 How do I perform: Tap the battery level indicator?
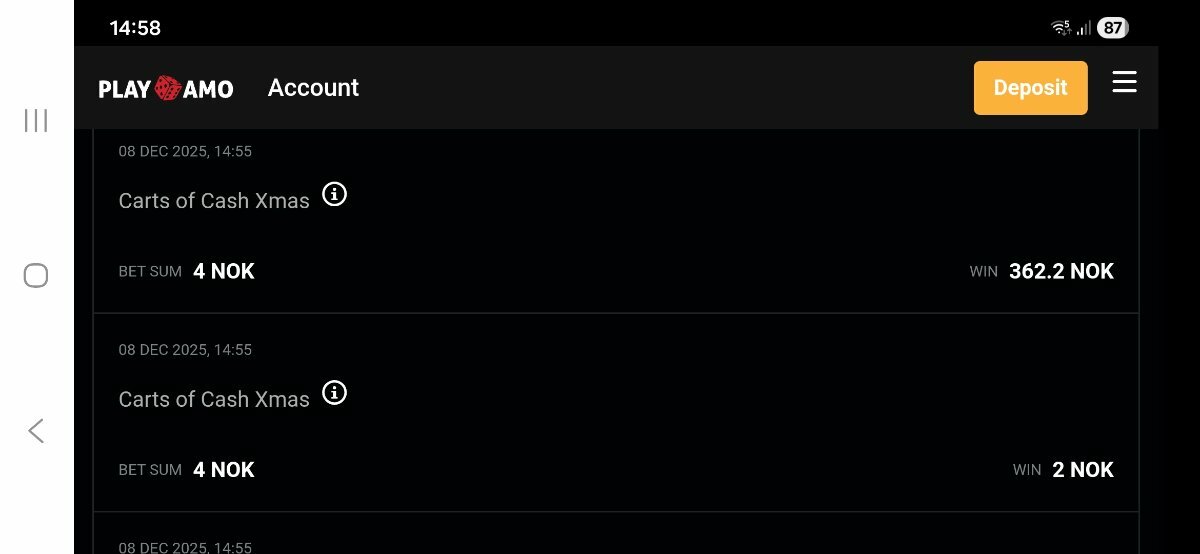point(1113,28)
